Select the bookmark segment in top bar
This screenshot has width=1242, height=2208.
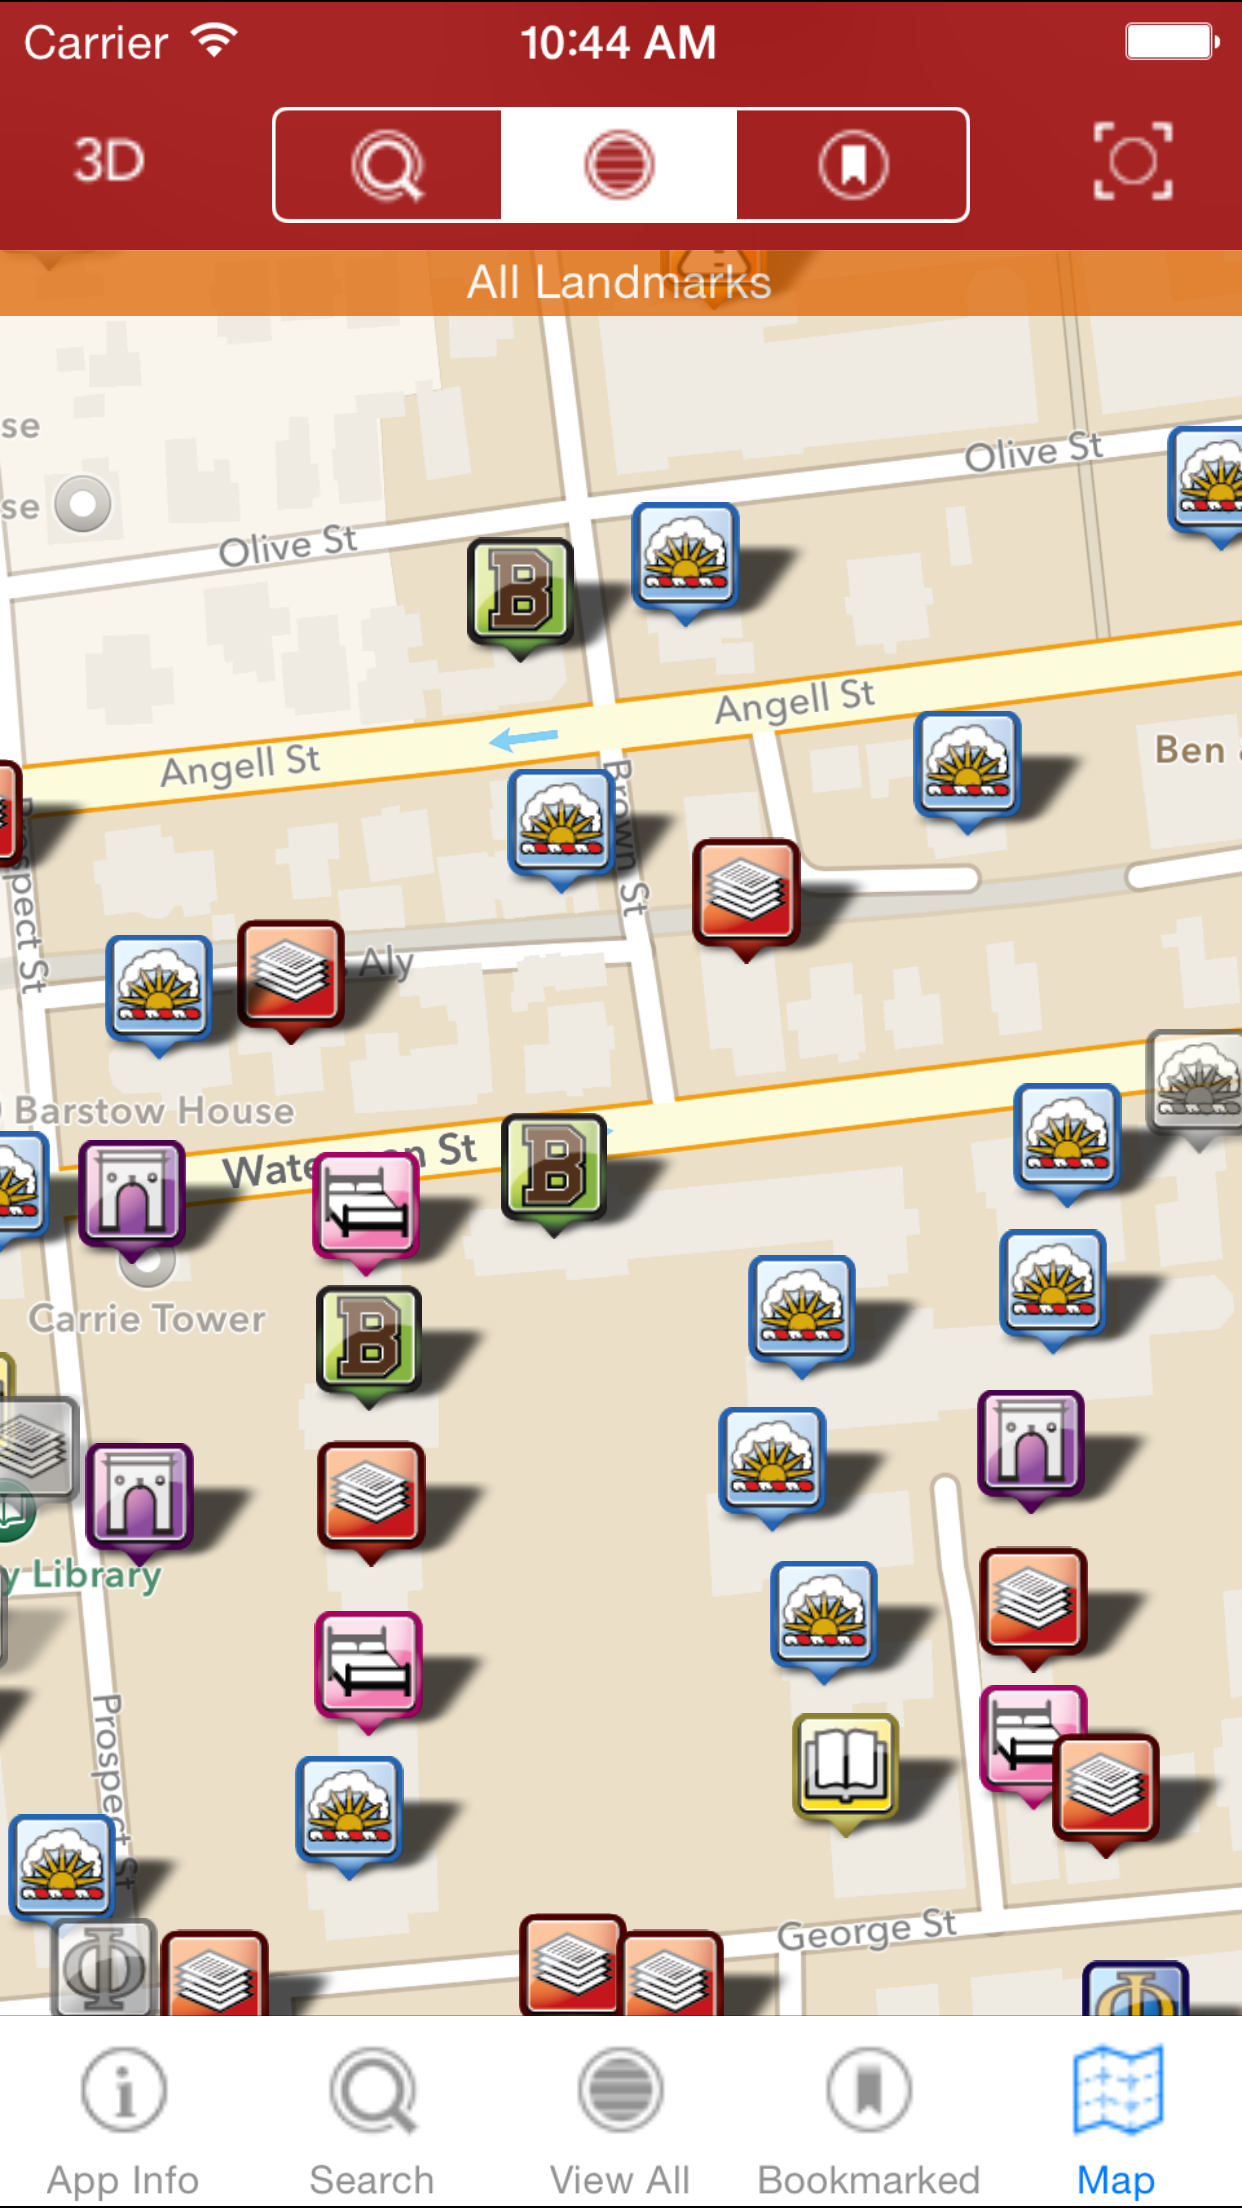pyautogui.click(x=852, y=165)
